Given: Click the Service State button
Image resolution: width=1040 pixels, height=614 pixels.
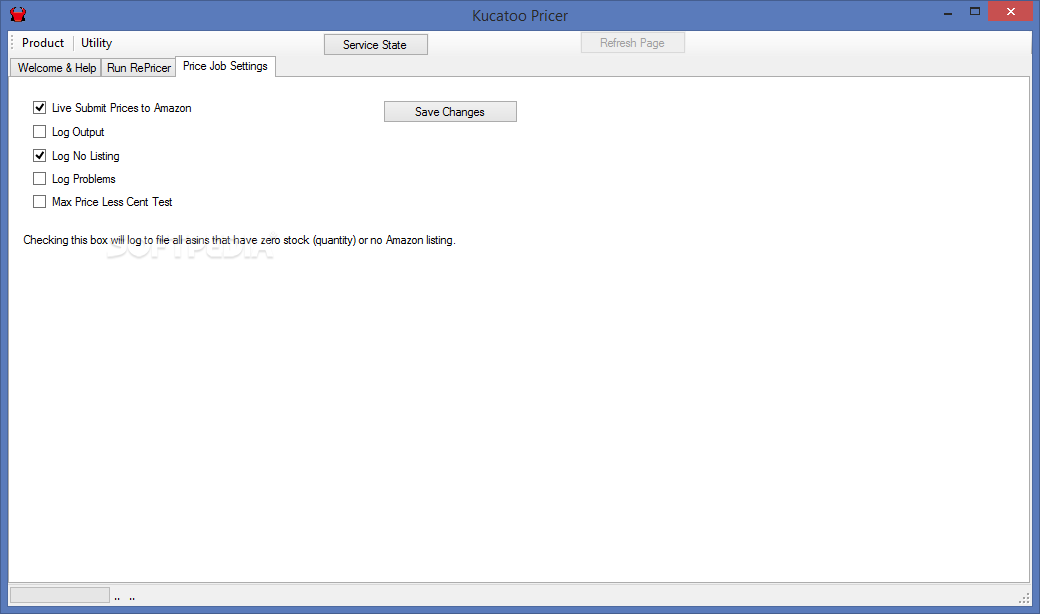Looking at the screenshot, I should coord(375,44).
